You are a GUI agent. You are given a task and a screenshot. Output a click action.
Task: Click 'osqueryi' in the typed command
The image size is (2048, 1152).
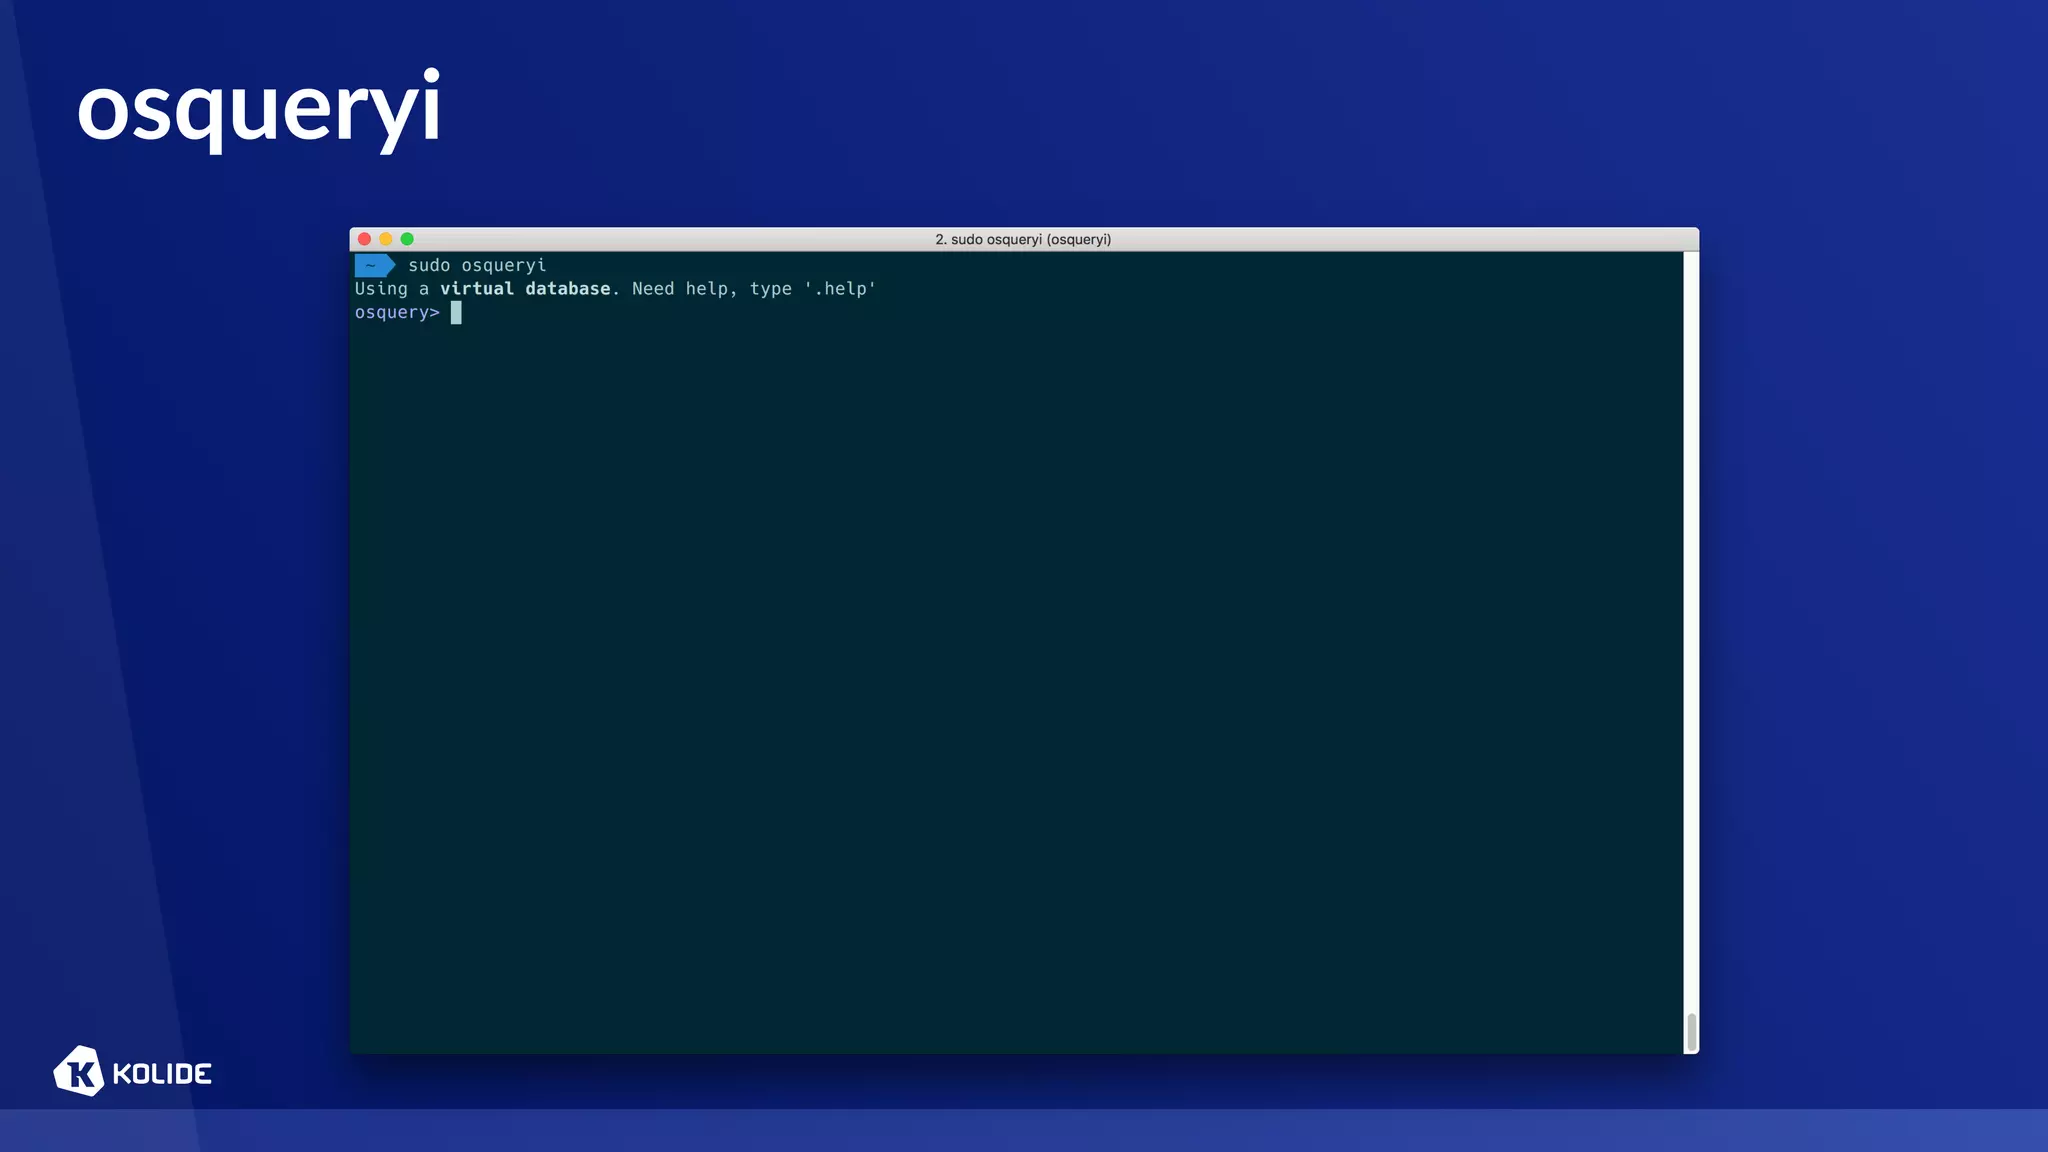[504, 265]
